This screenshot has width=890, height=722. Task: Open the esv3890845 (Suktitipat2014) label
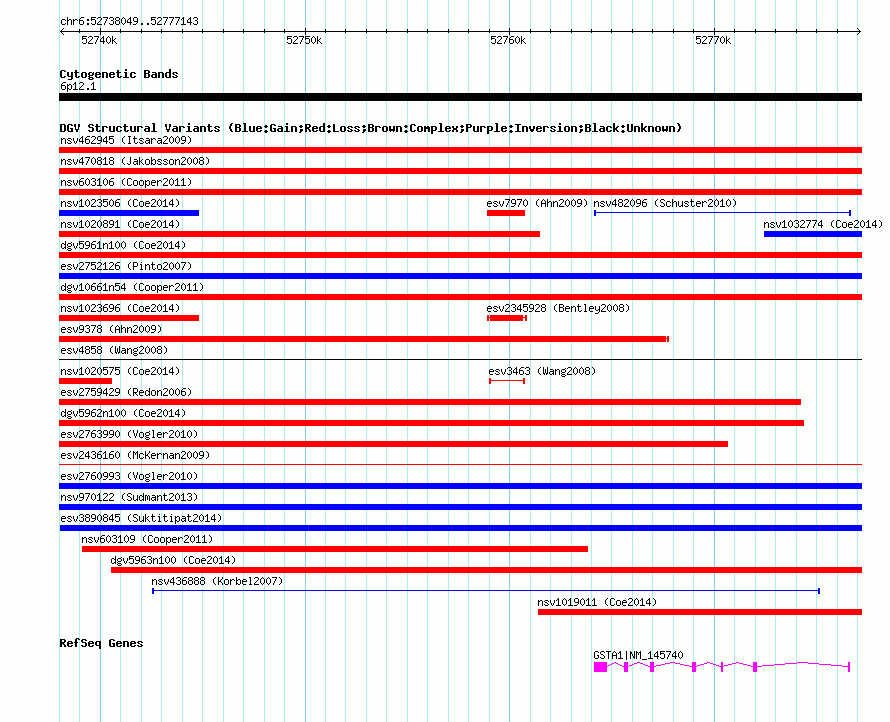coord(141,518)
